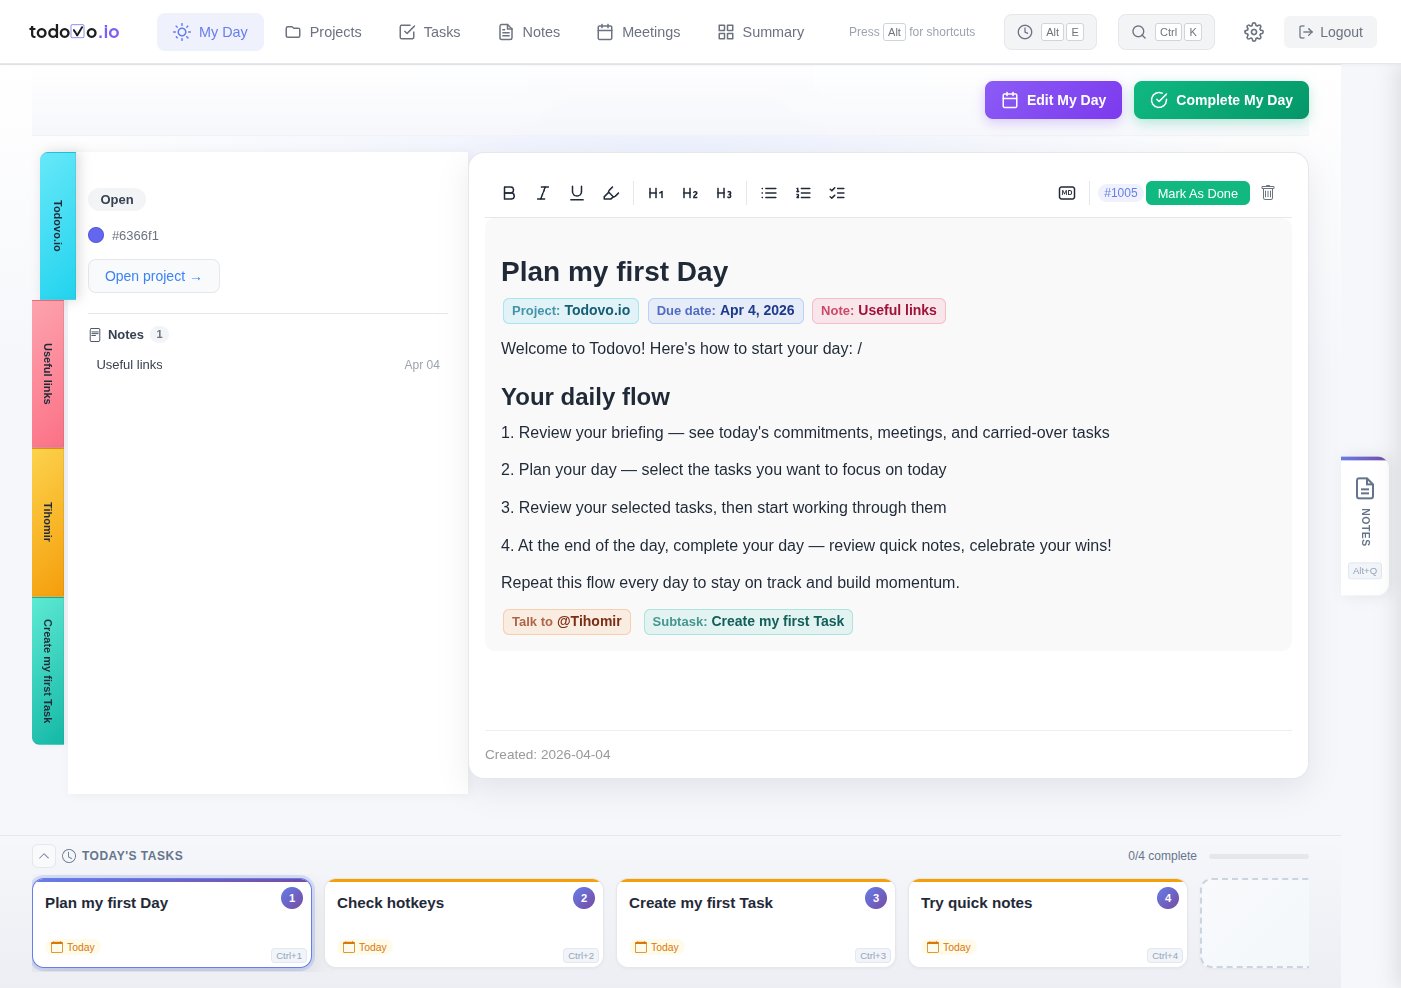
Task: Insert a numbered list
Action: [x=803, y=193]
